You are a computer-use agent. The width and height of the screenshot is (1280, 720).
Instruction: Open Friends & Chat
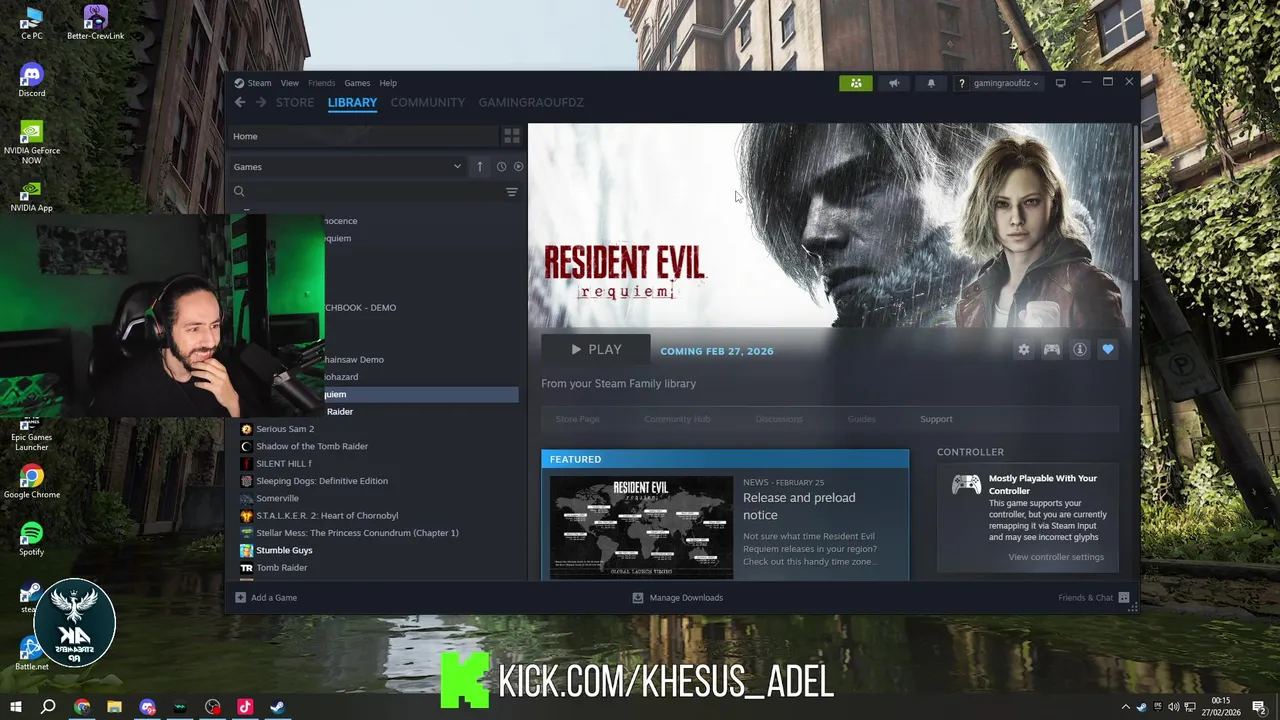[x=1094, y=598]
